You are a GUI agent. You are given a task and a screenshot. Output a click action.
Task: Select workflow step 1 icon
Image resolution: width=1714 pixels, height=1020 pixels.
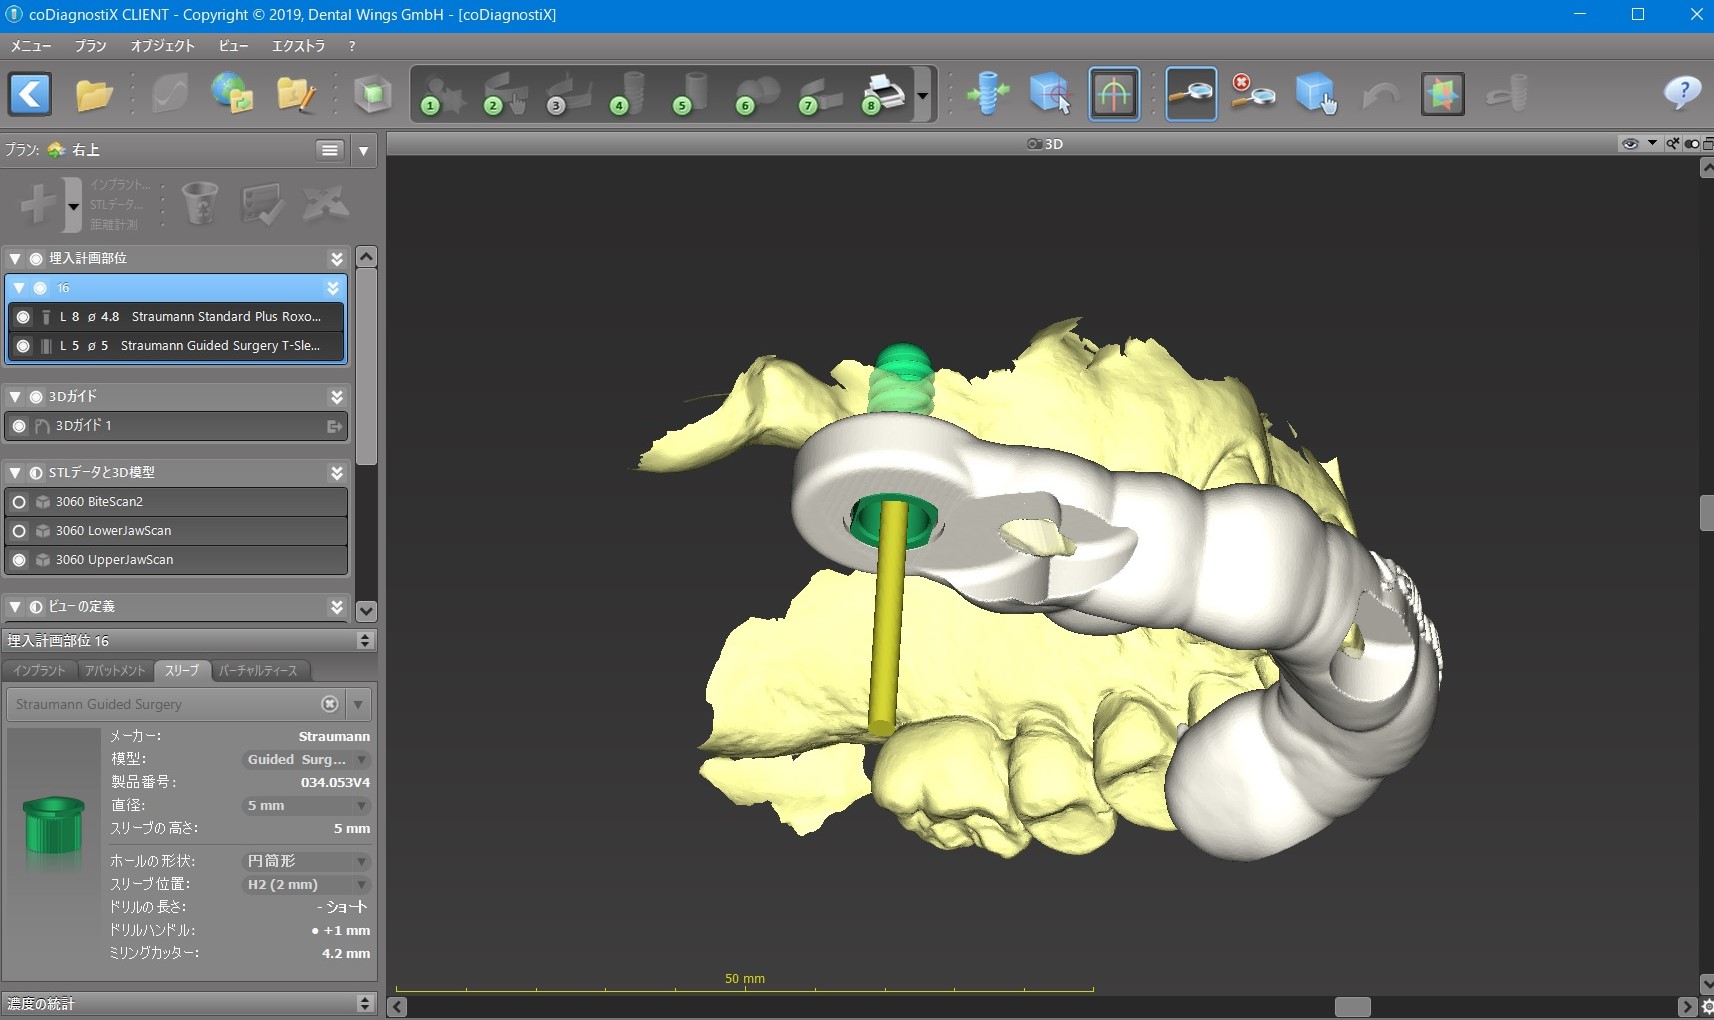pos(441,95)
